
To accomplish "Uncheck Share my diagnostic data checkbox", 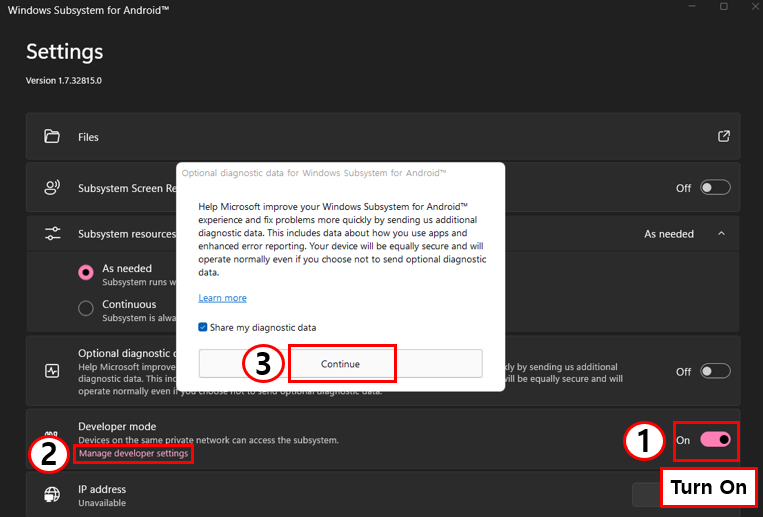I will [x=202, y=327].
